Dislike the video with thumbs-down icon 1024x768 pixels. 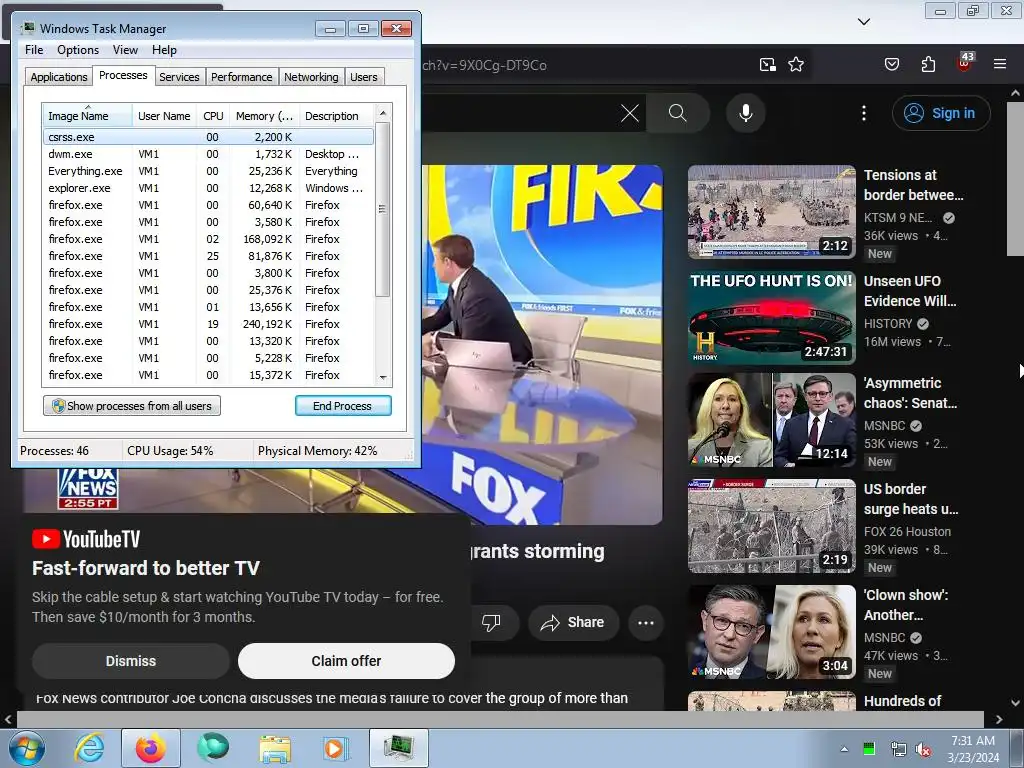491,622
